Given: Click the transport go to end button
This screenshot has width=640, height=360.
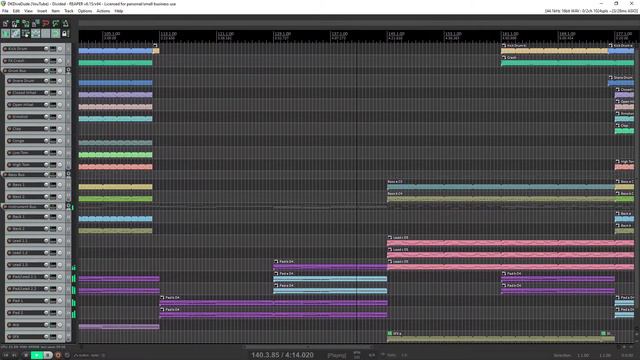Looking at the screenshot, I should (x=15, y=355).
